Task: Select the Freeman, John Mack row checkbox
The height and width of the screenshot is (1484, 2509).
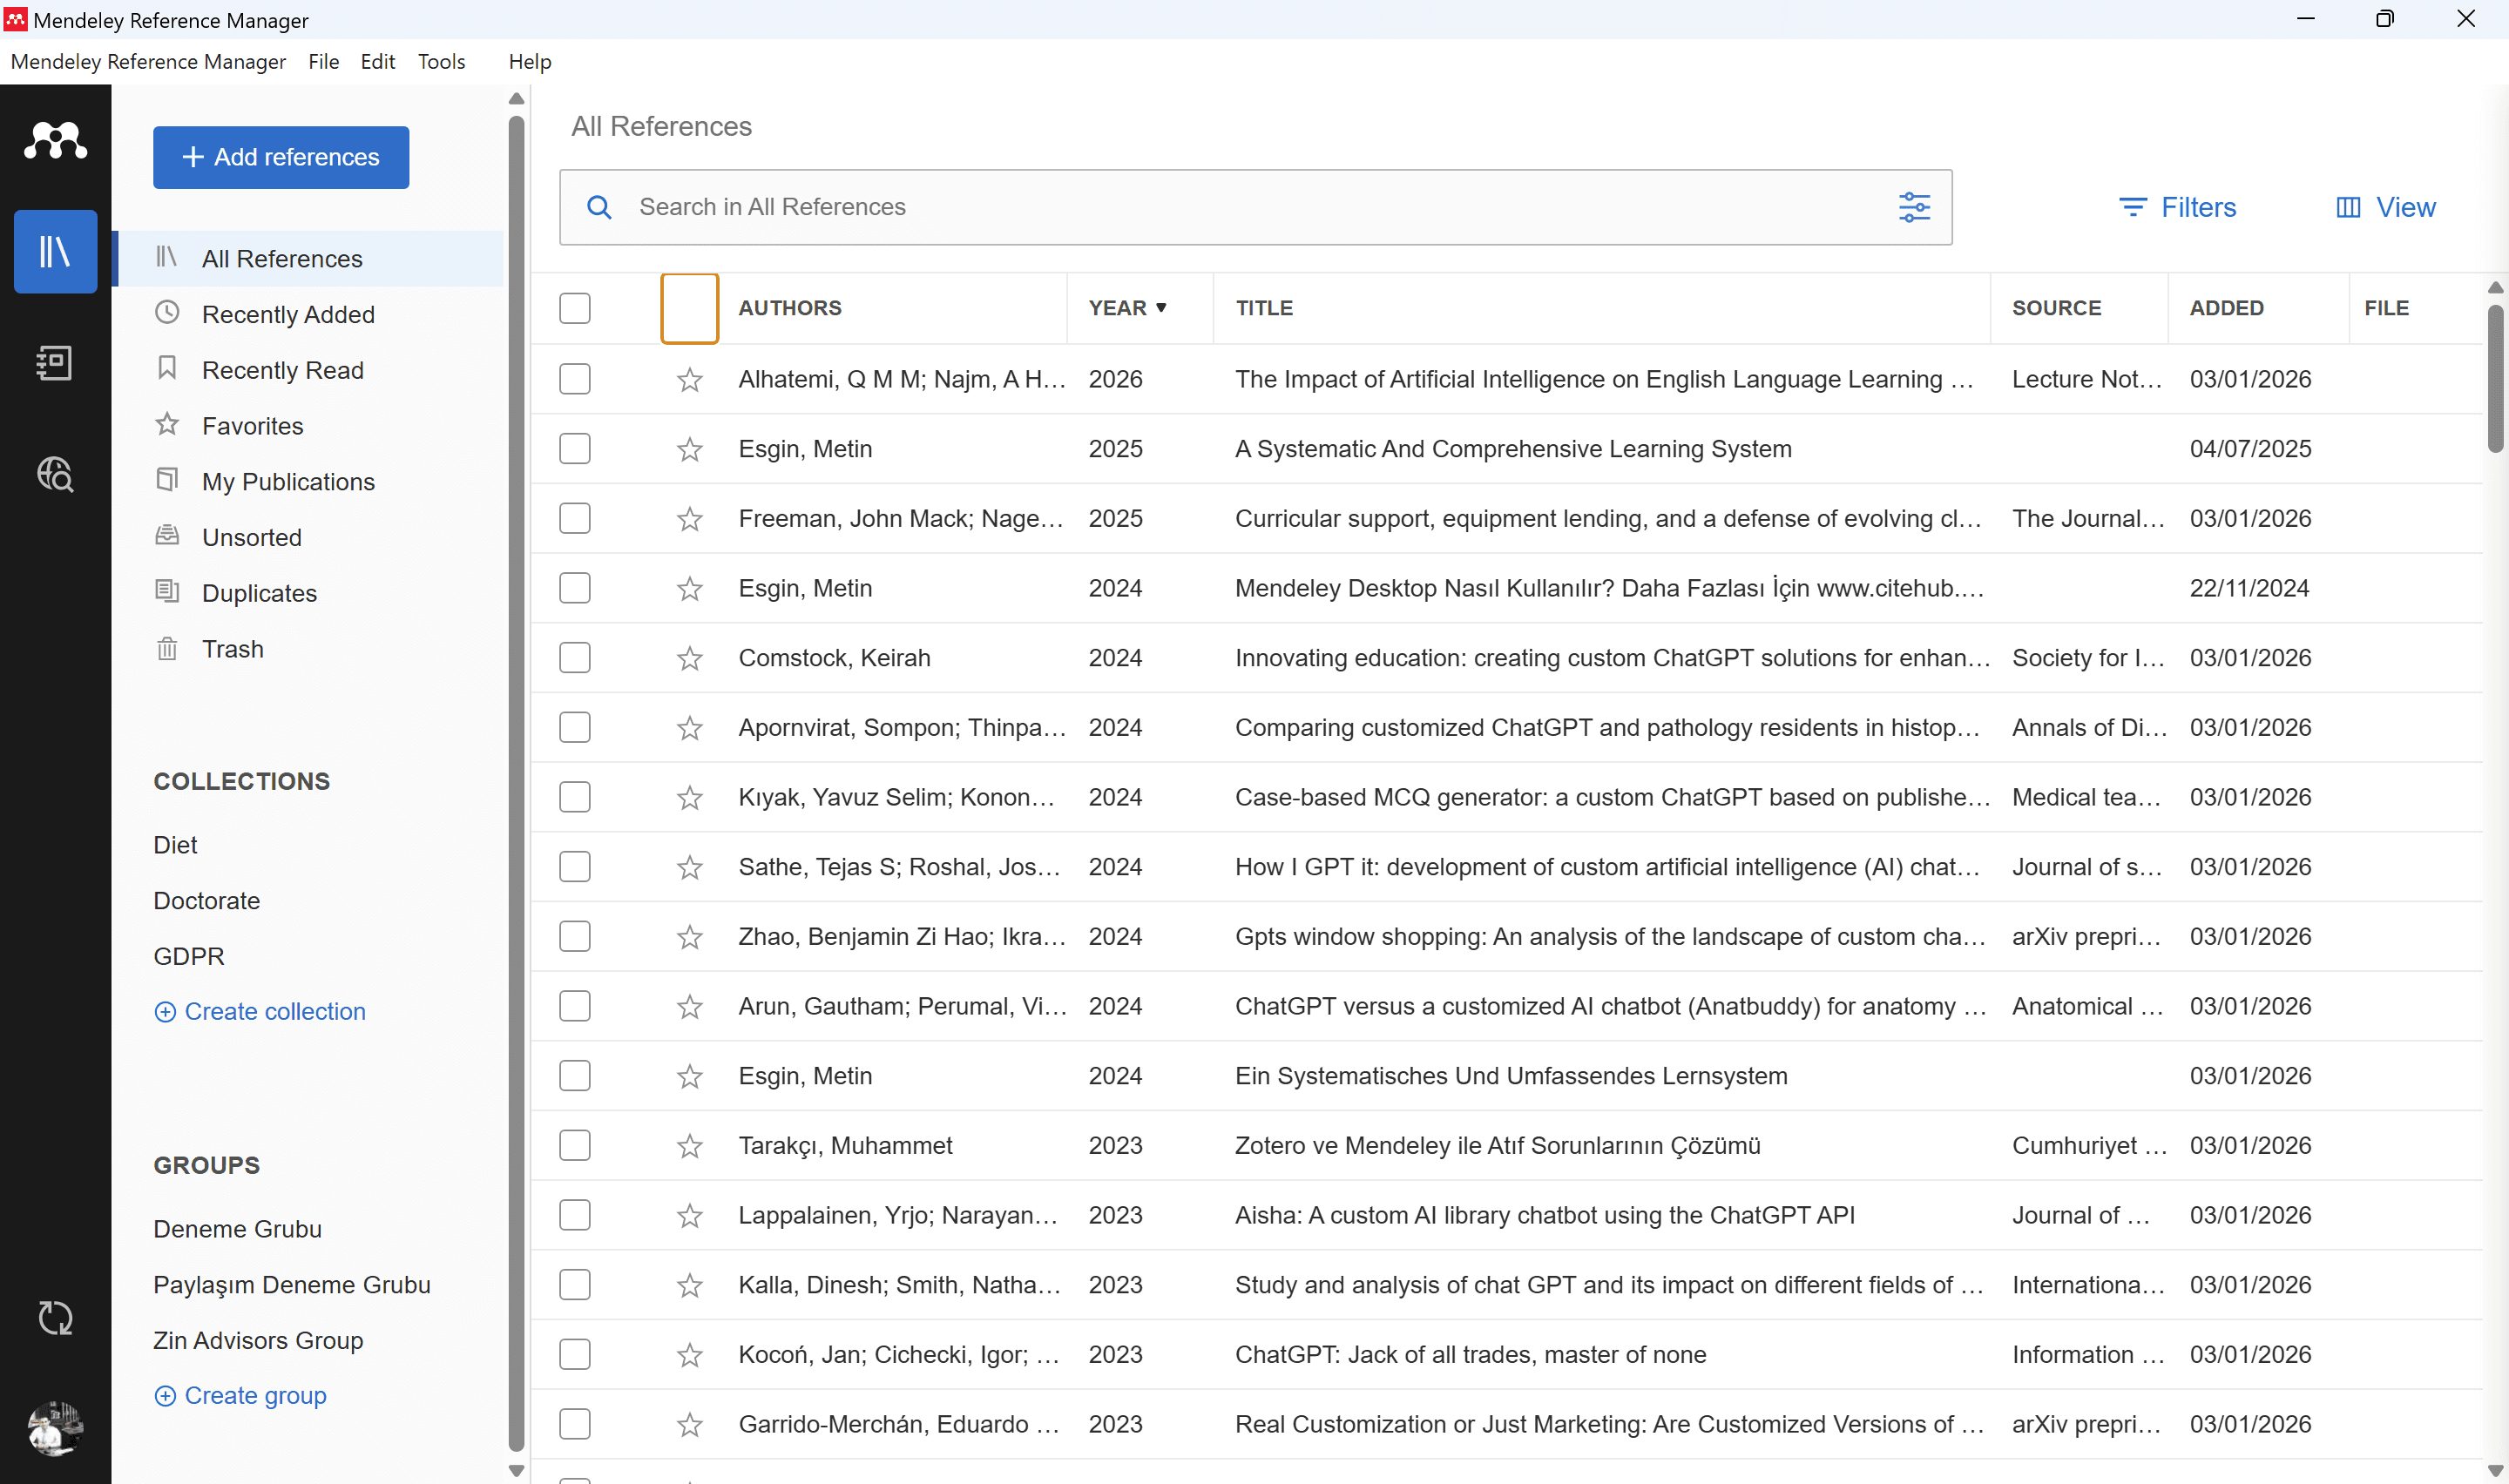Action: pyautogui.click(x=575, y=519)
